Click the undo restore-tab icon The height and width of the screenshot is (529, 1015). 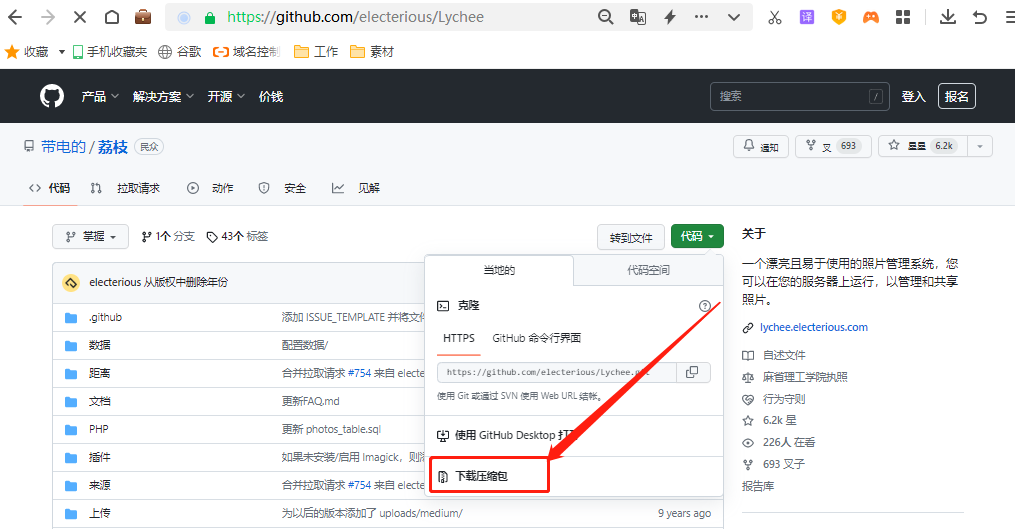(x=980, y=17)
